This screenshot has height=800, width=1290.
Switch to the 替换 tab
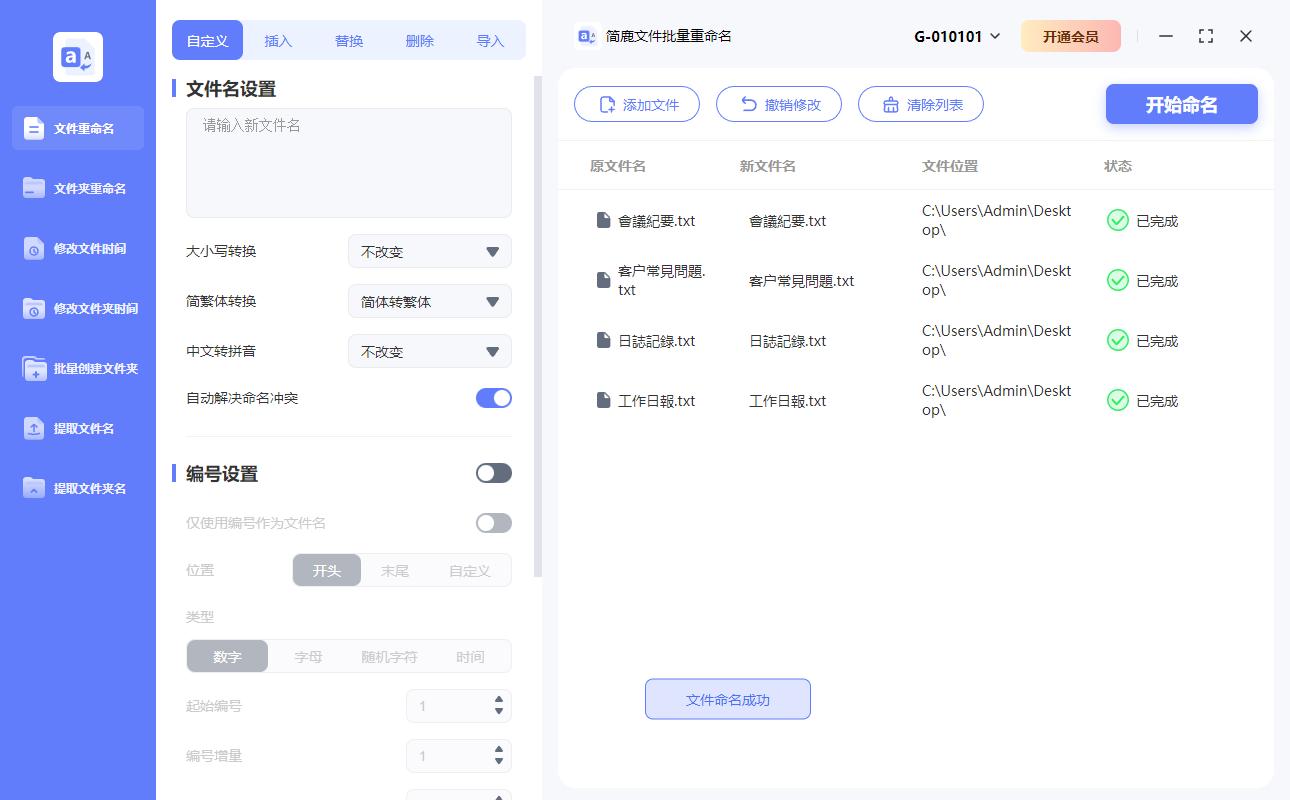(x=348, y=40)
